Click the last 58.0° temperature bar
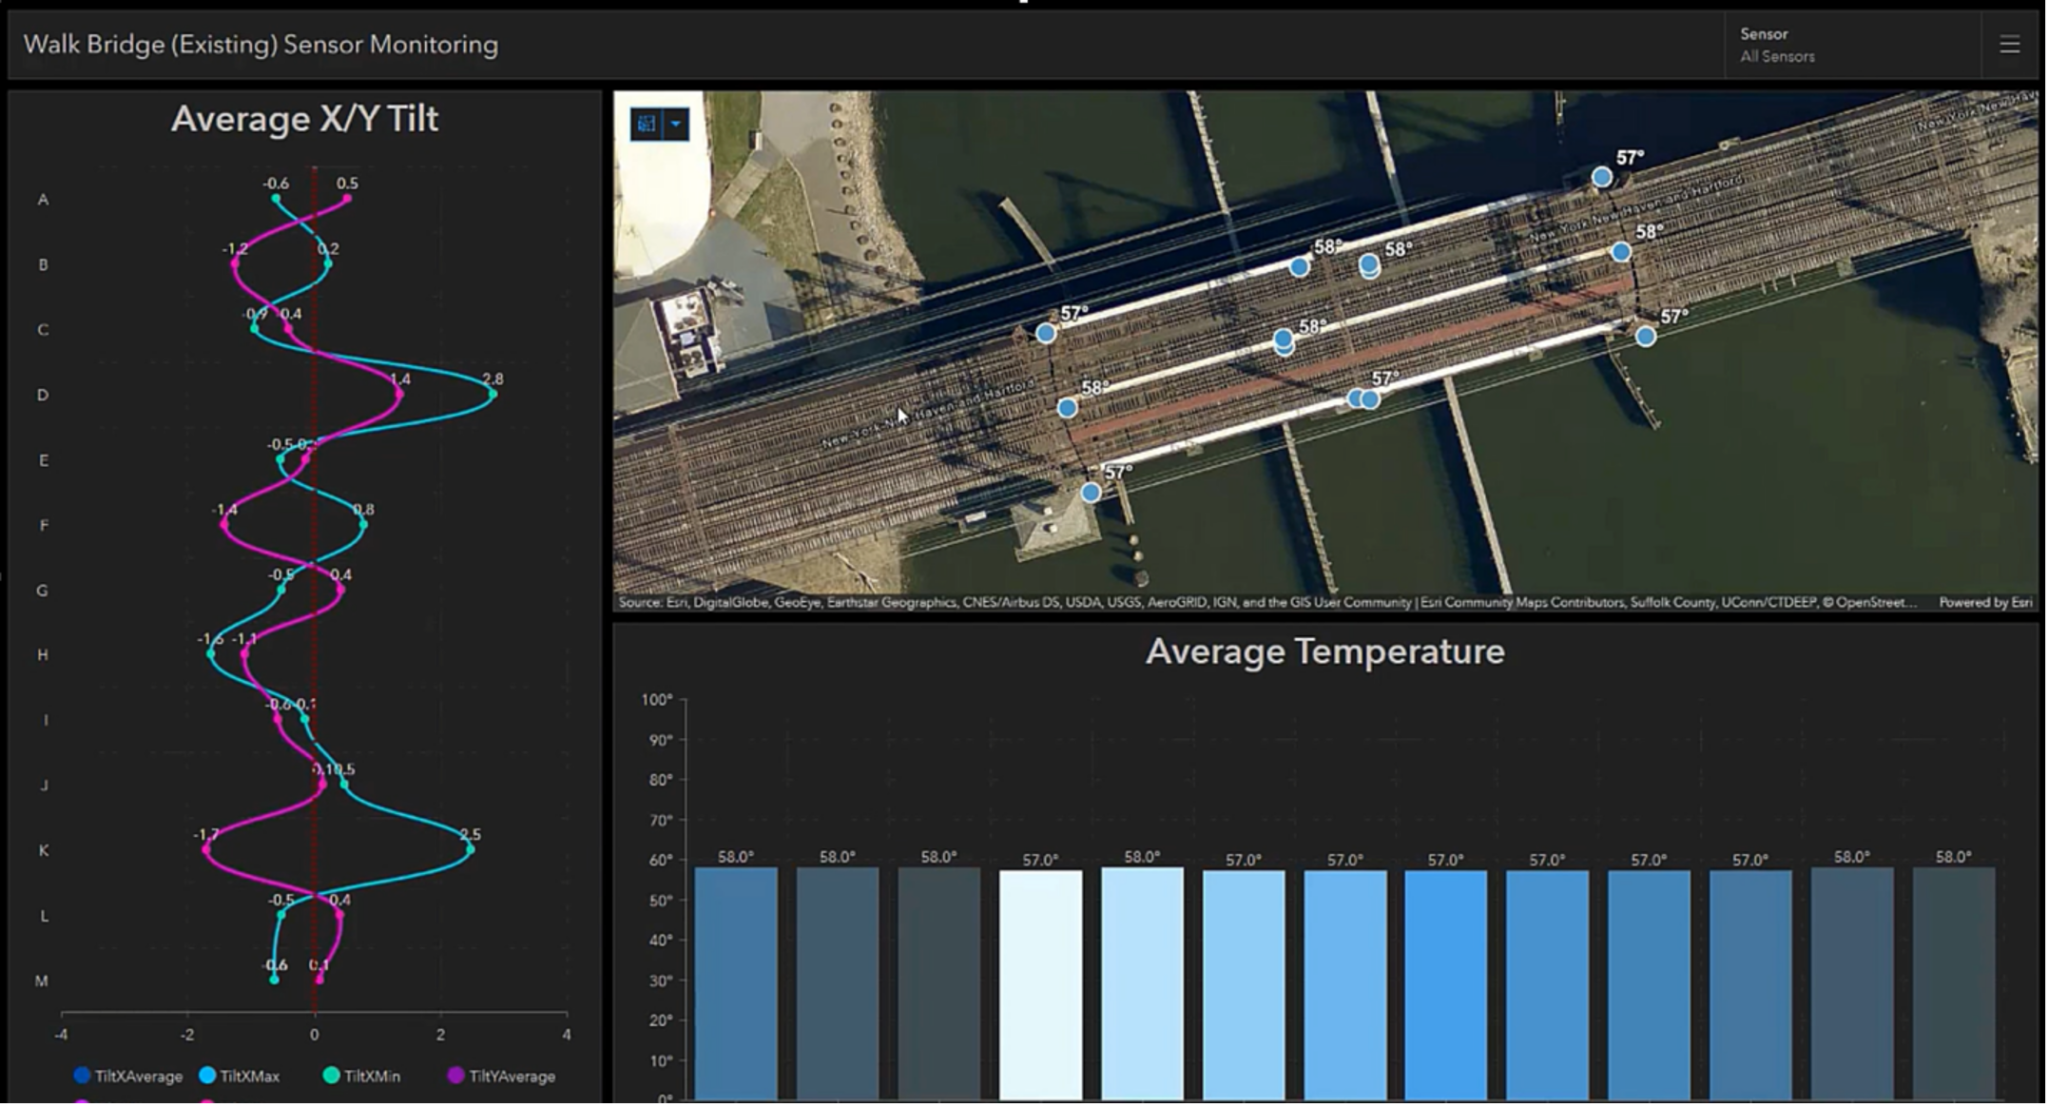 pos(1953,980)
